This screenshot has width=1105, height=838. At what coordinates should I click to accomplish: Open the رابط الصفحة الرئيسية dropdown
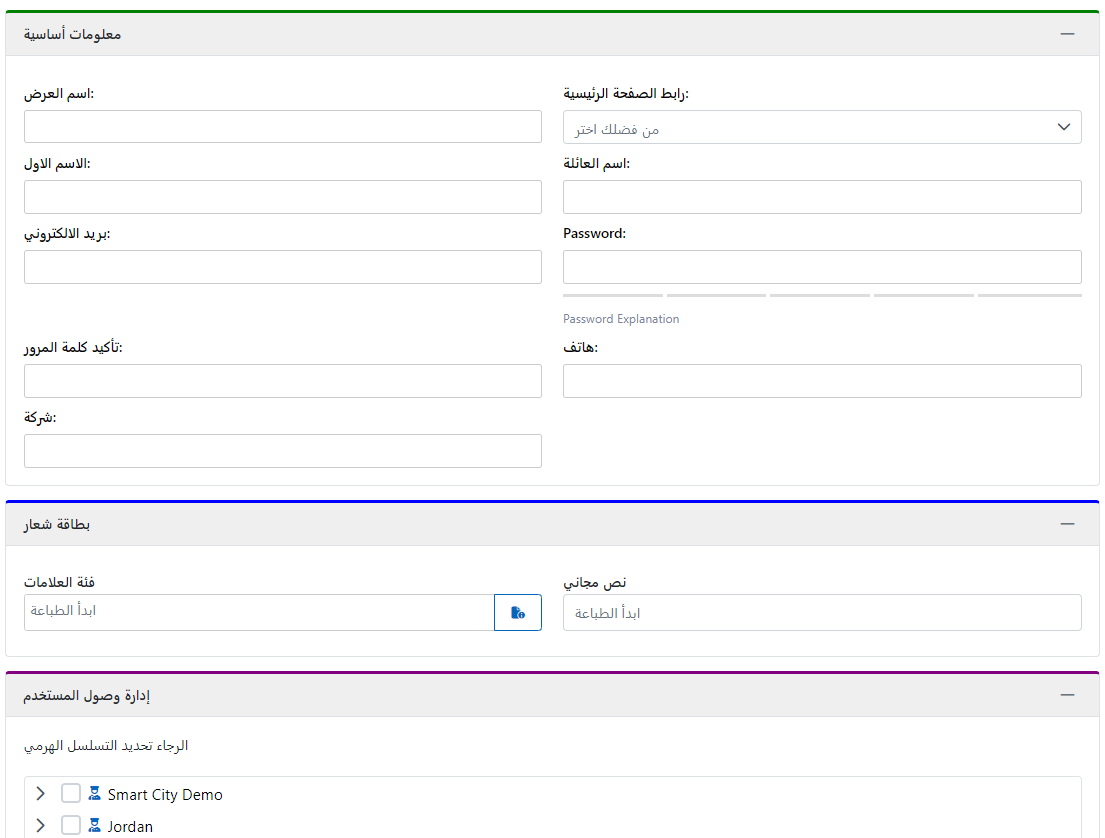tap(822, 128)
